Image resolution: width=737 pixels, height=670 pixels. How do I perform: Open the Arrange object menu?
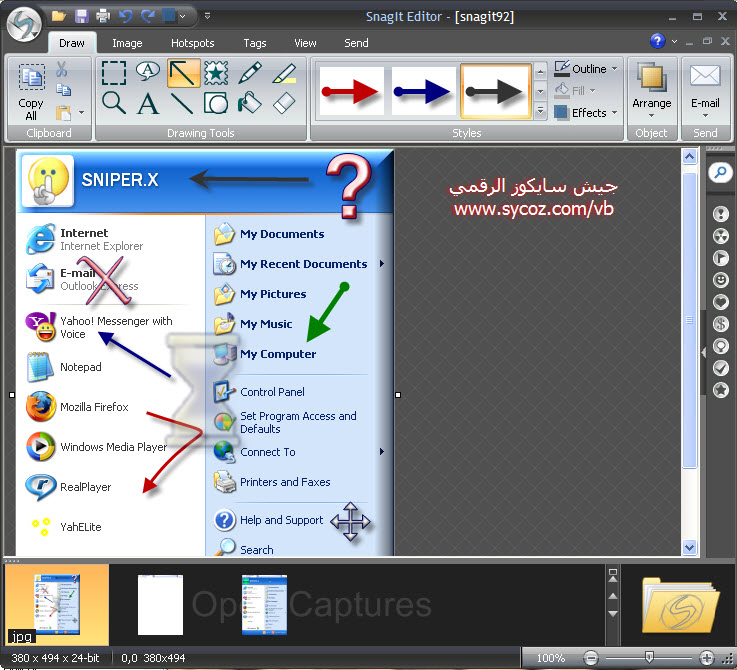coord(651,91)
